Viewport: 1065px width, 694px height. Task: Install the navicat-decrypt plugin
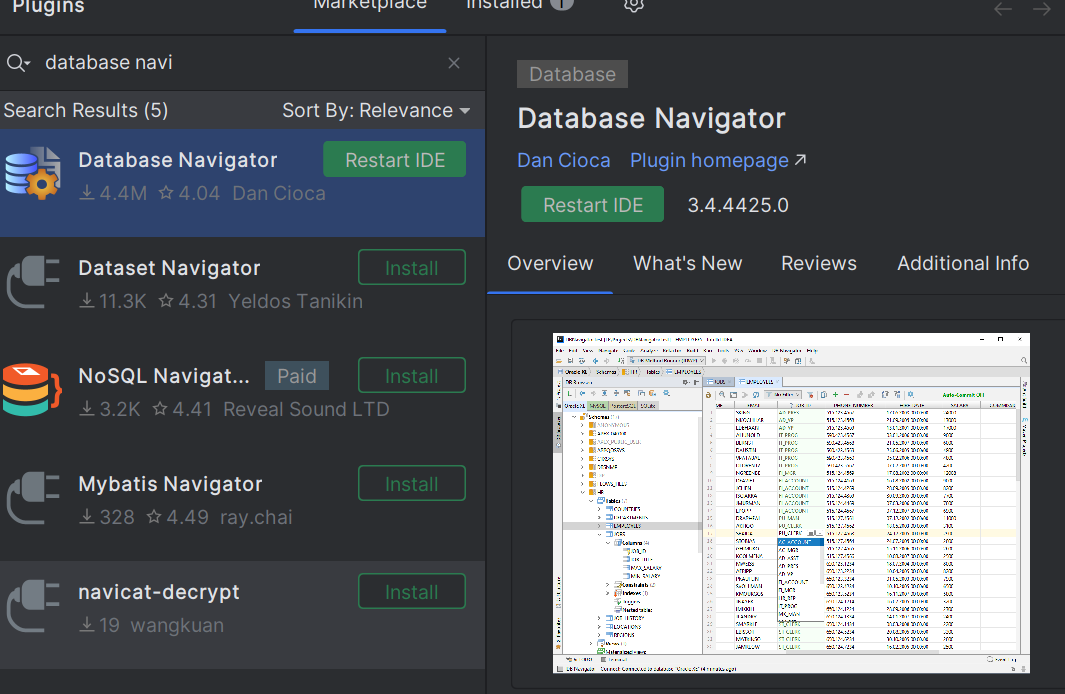(412, 591)
